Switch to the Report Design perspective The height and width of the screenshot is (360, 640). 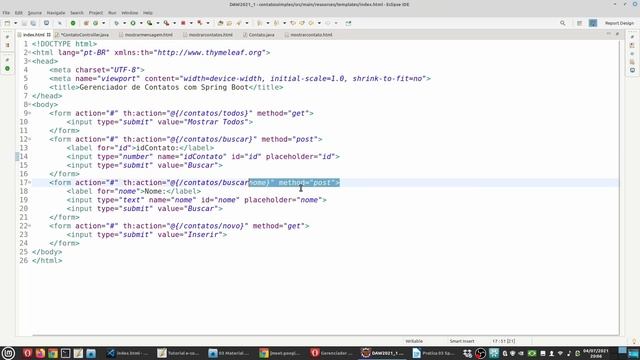click(x=619, y=23)
